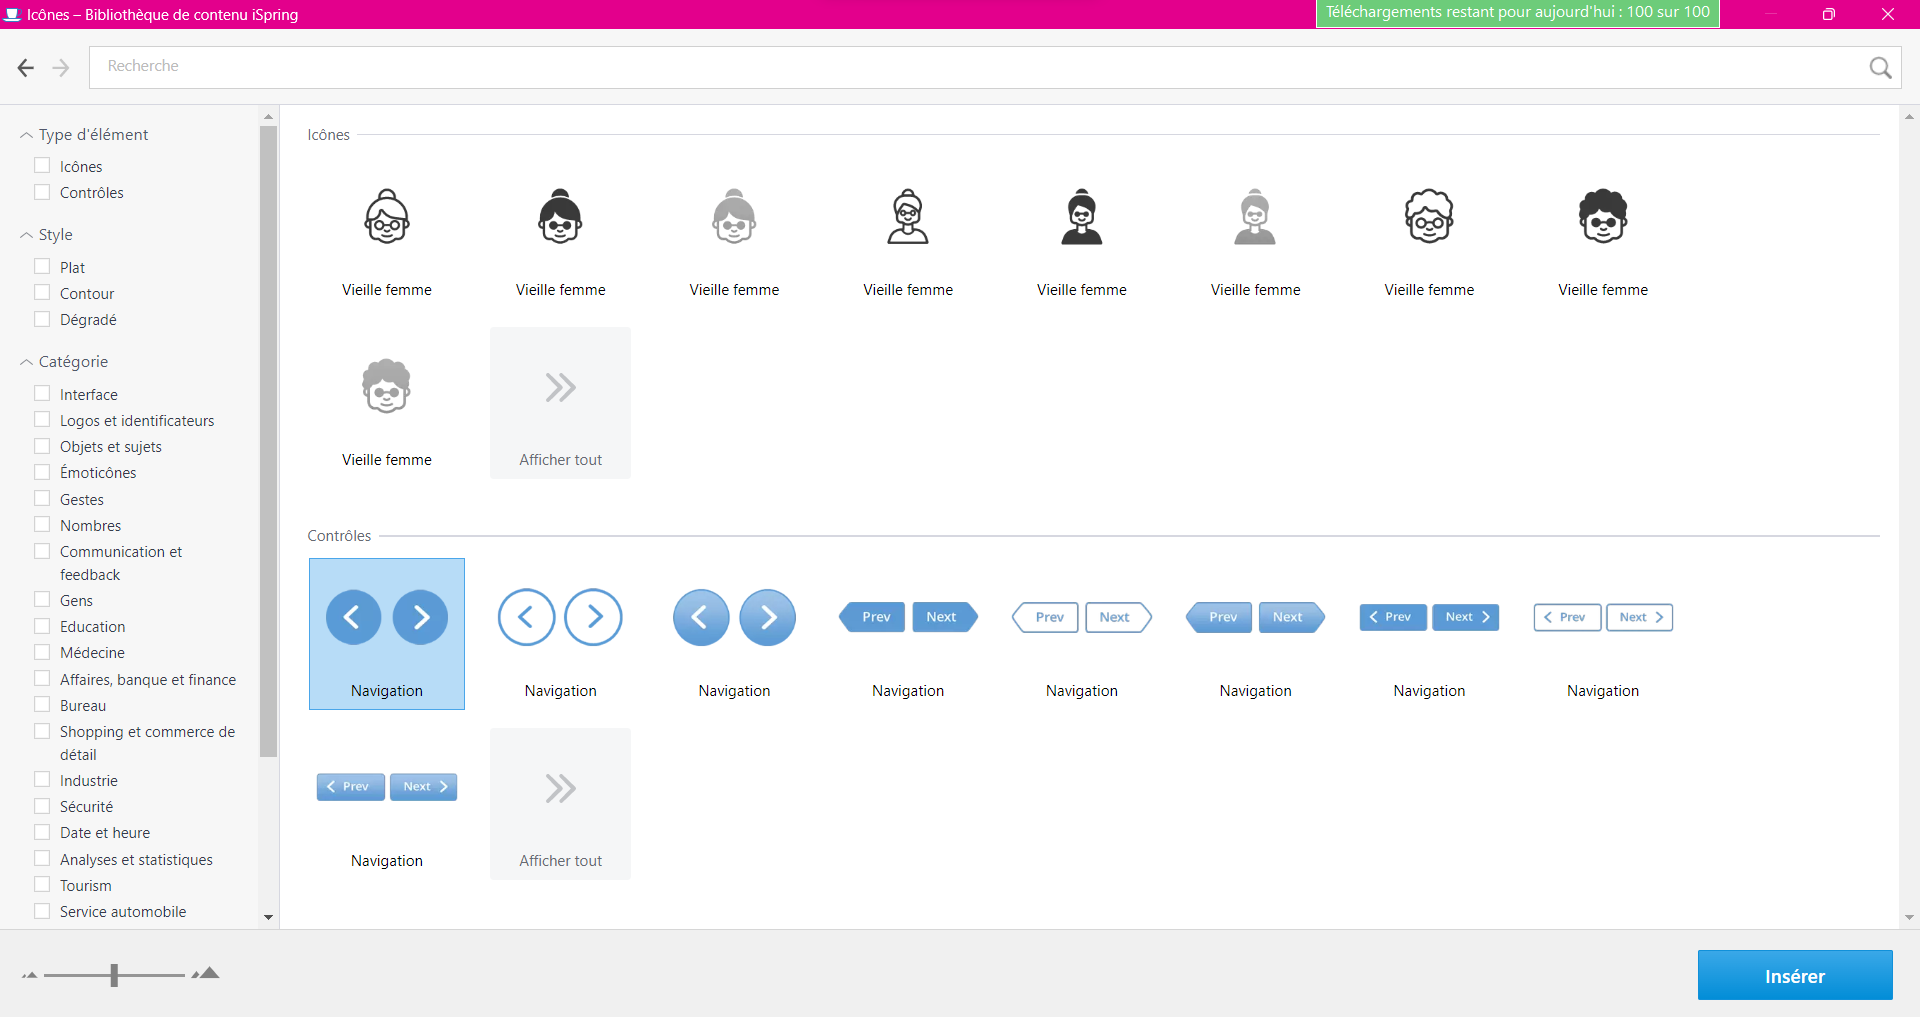Select the highlighted solid blue Navigation control
1920x1017 pixels.
click(x=387, y=617)
